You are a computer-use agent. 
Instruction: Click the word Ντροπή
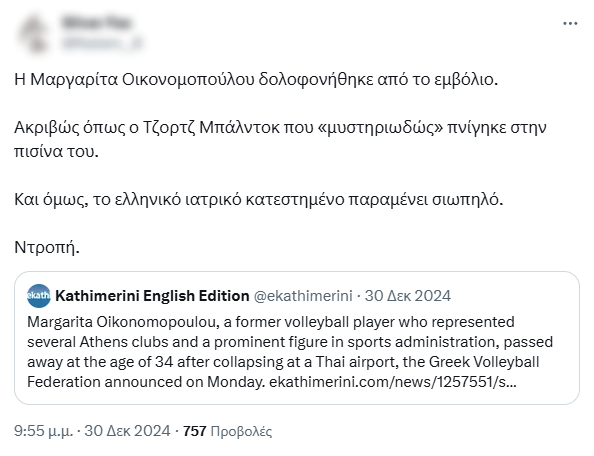[x=47, y=247]
